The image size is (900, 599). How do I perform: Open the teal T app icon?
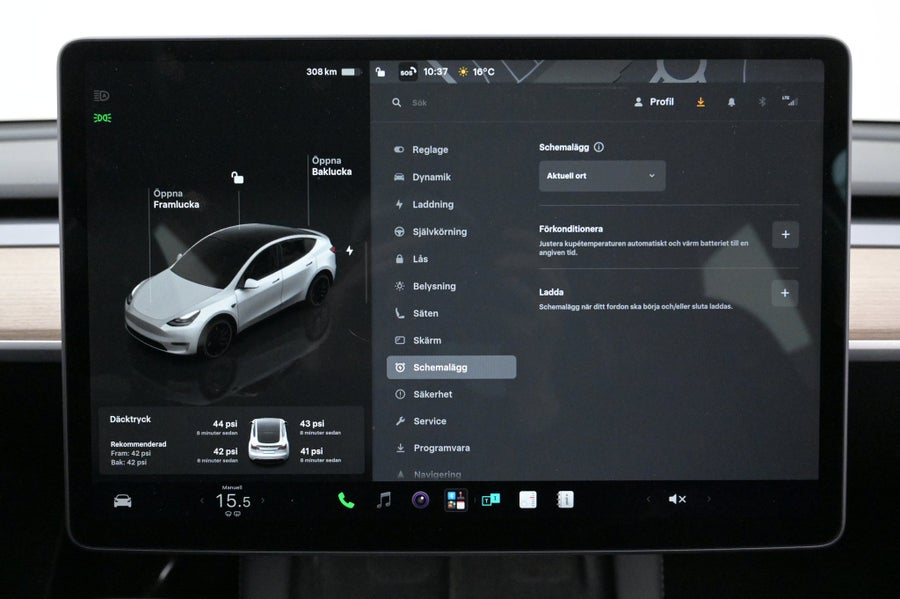tap(491, 500)
